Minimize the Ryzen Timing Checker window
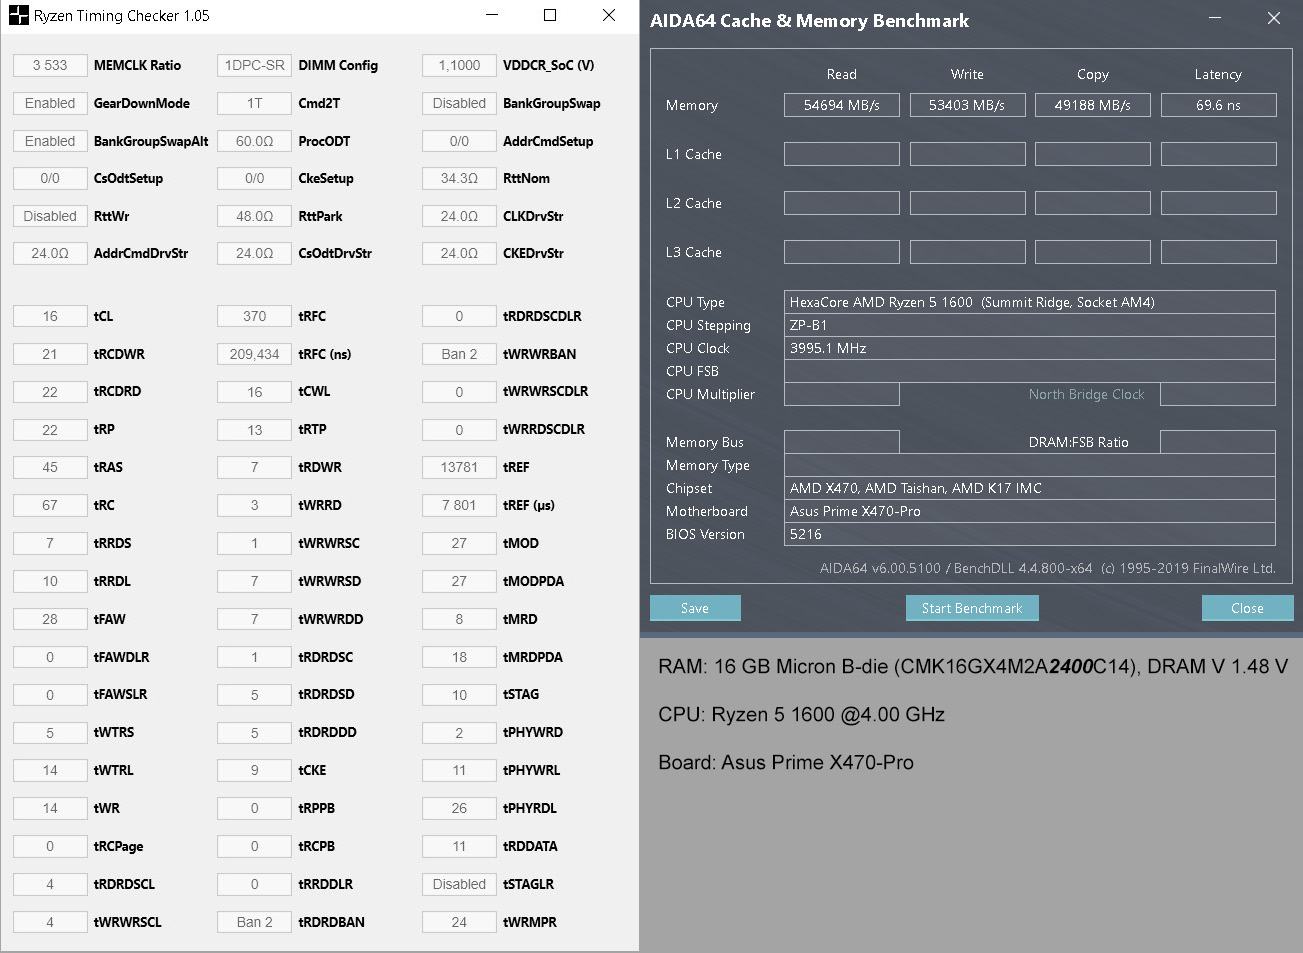Image resolution: width=1303 pixels, height=953 pixels. click(x=492, y=15)
